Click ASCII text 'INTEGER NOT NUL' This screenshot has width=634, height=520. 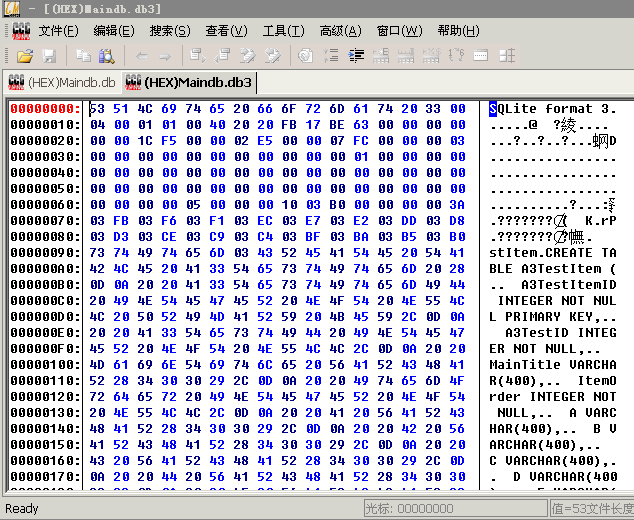pos(557,301)
